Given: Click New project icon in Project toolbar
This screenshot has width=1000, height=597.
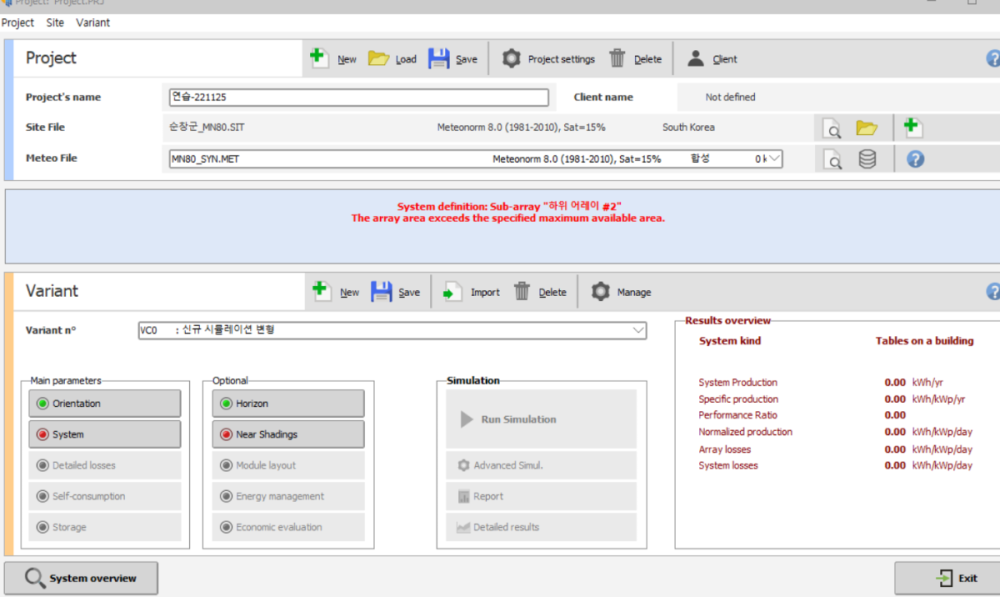Looking at the screenshot, I should pyautogui.click(x=319, y=59).
